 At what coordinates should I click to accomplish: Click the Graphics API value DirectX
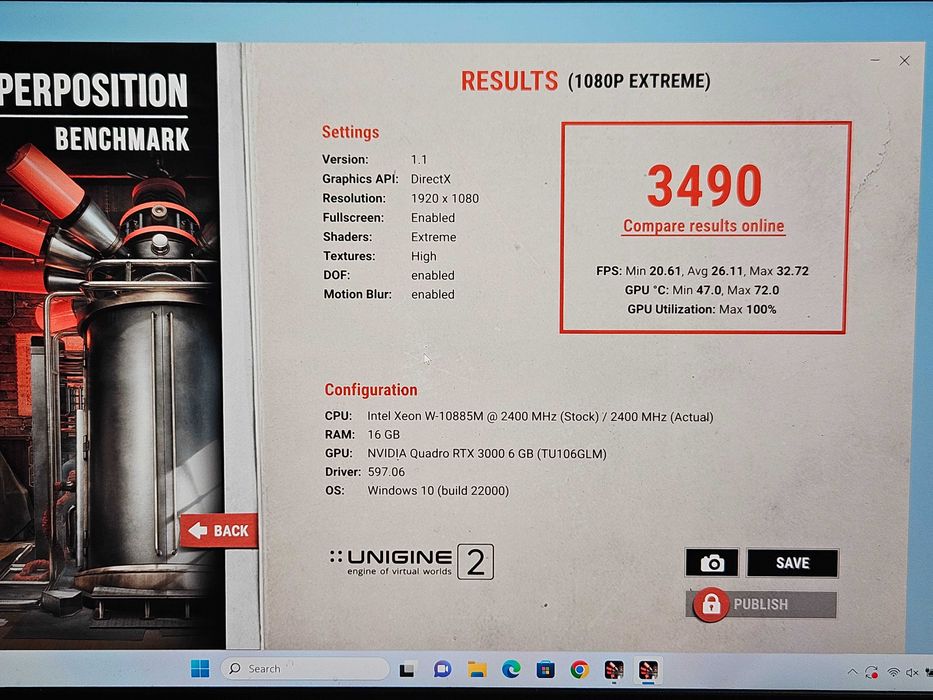pyautogui.click(x=431, y=179)
